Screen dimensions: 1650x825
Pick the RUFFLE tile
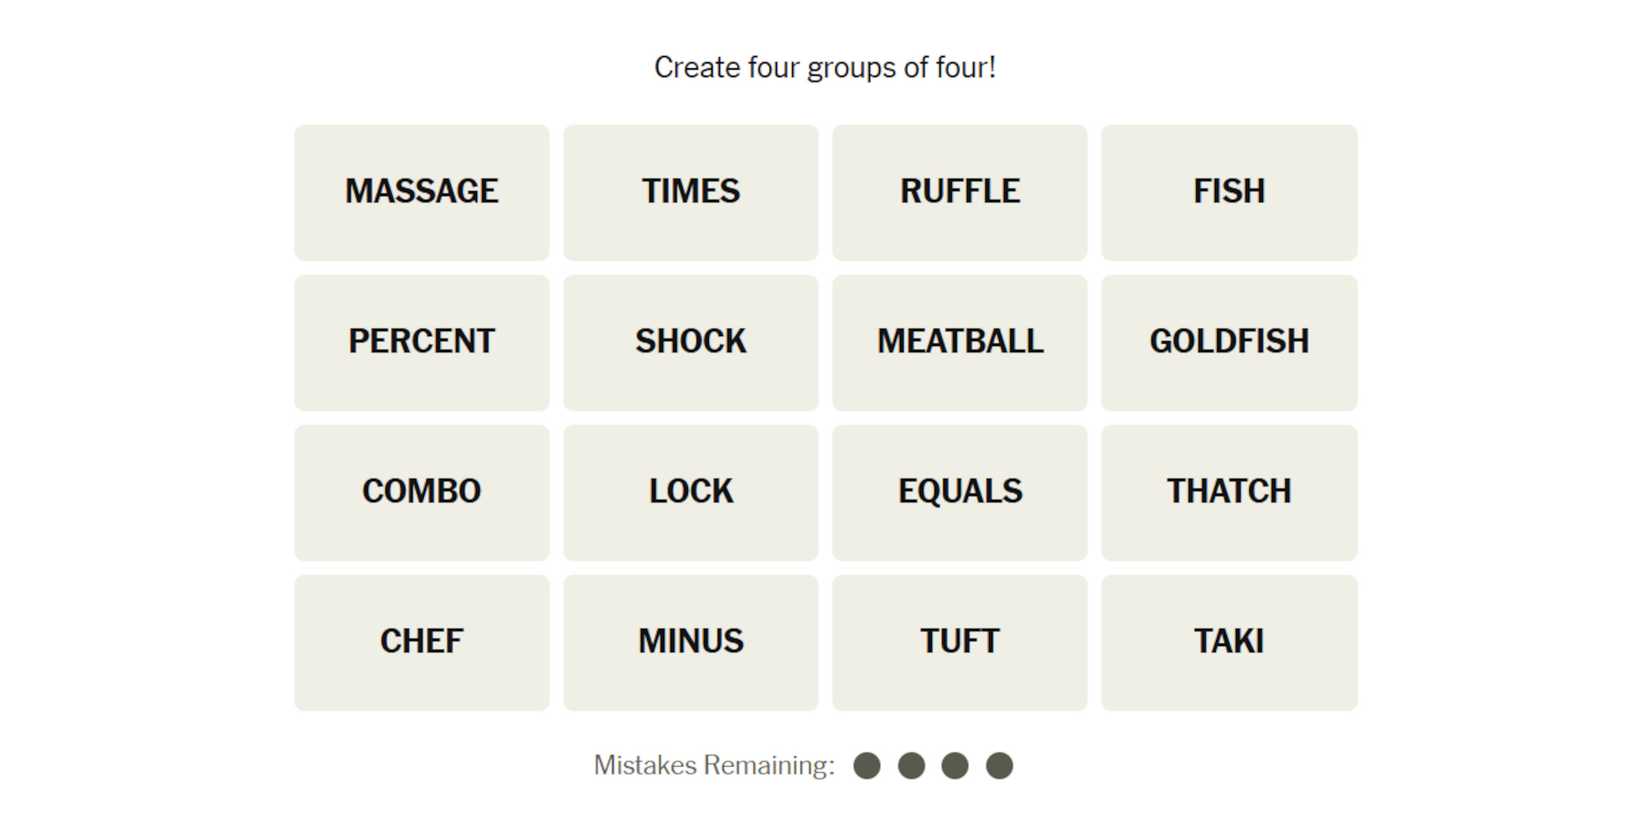coord(959,192)
